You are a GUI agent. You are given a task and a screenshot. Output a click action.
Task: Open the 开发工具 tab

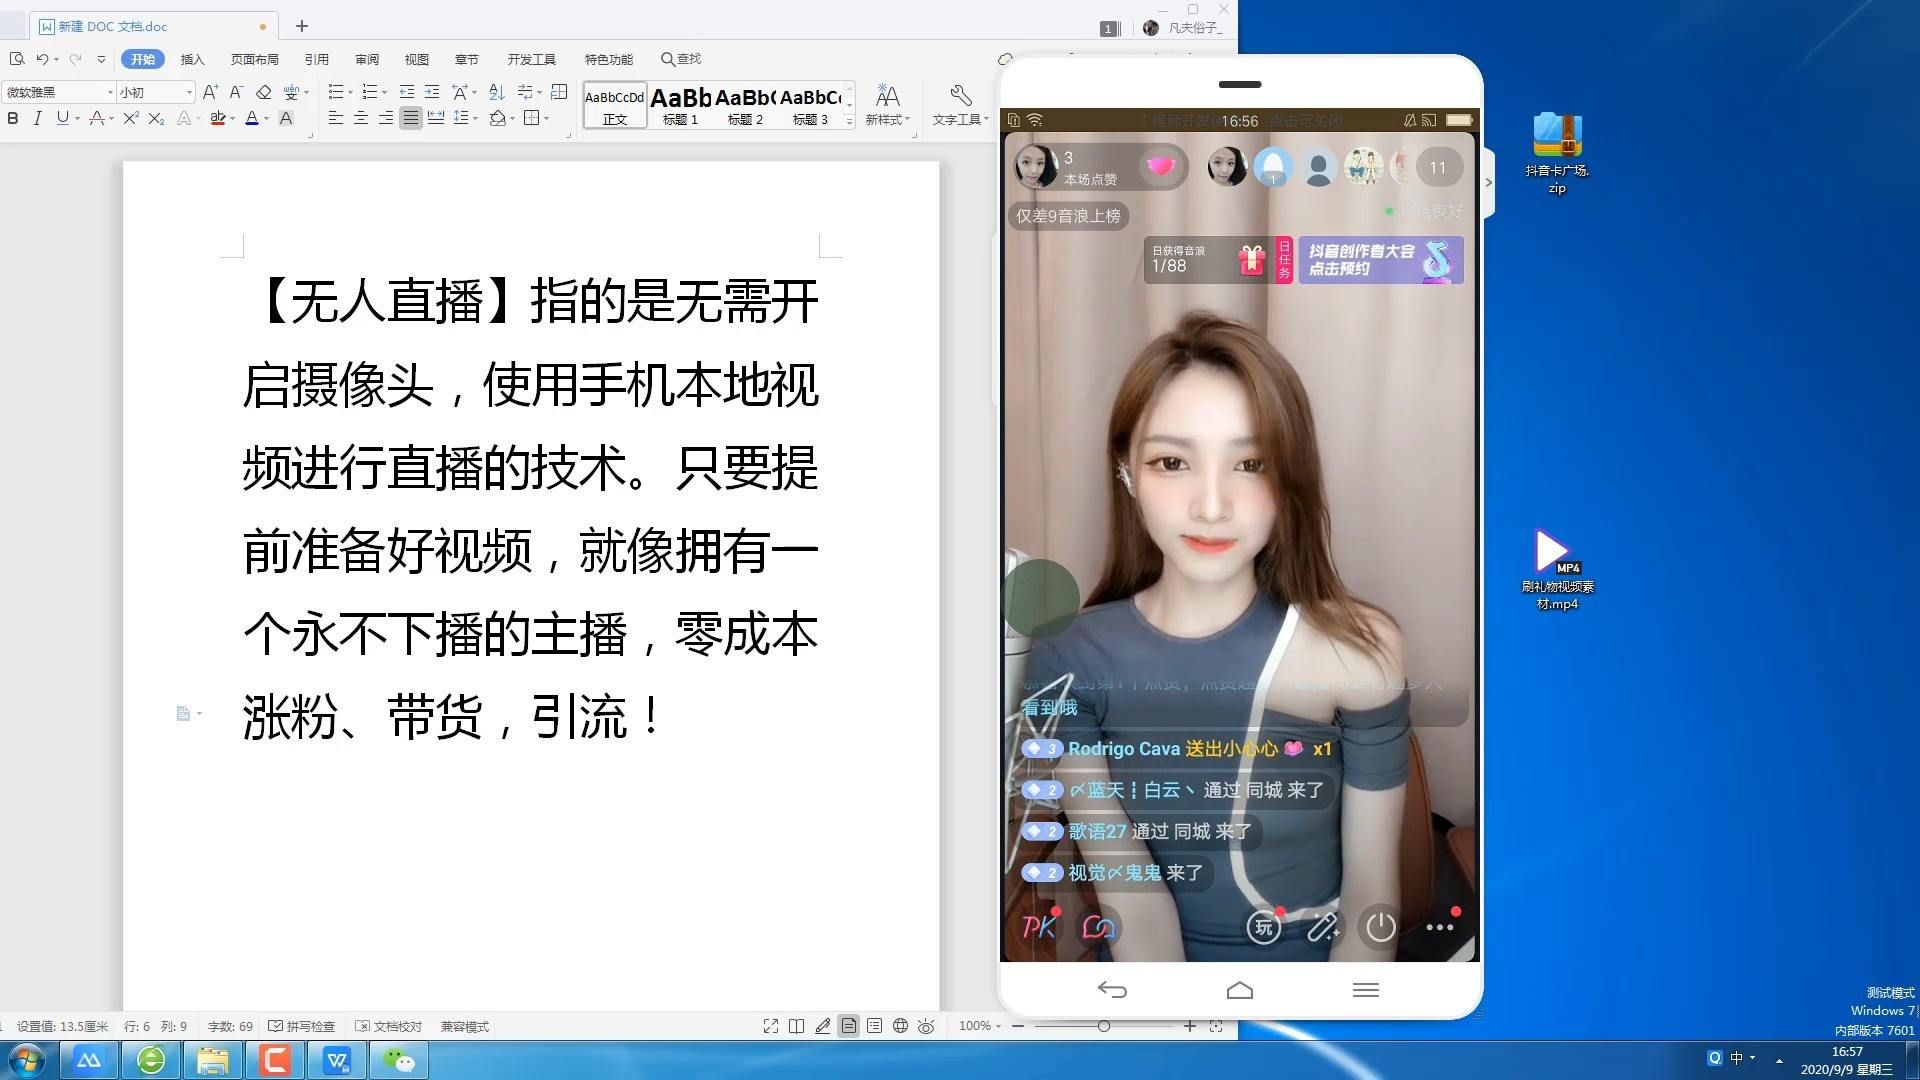click(x=531, y=59)
